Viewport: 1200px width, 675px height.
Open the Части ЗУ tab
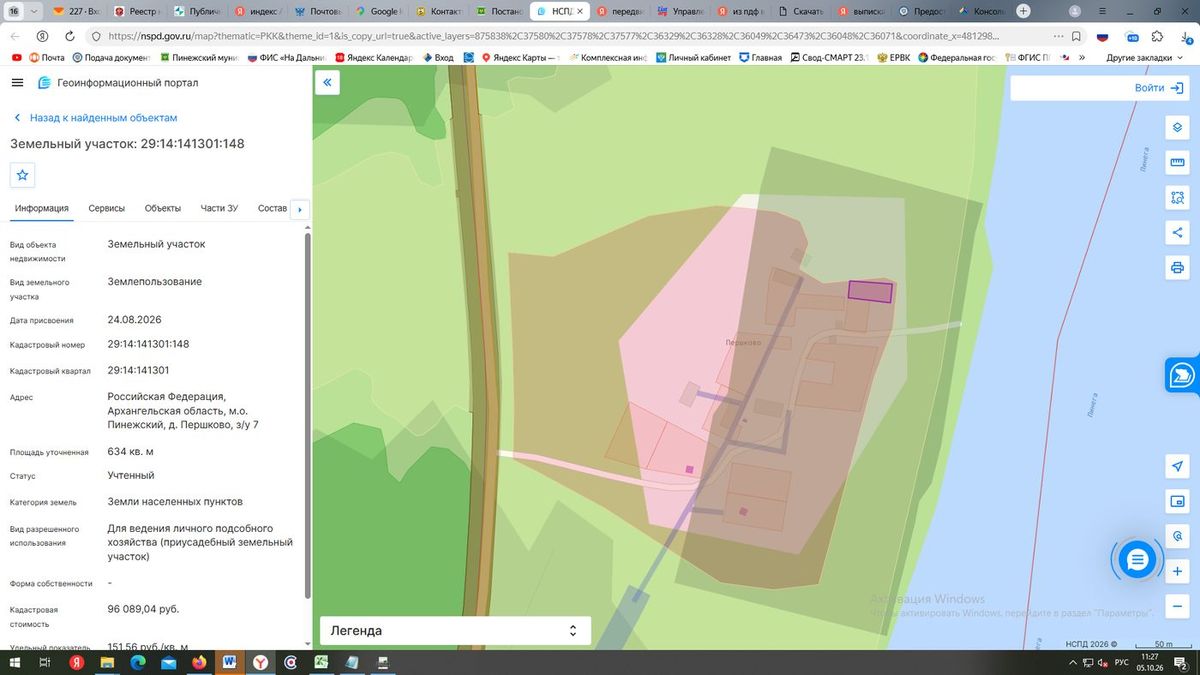219,208
